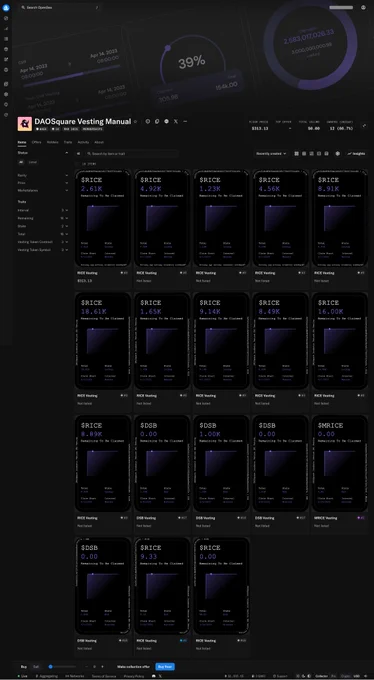Tick the checkbox beside 18 ITEMS

[x=78, y=164]
